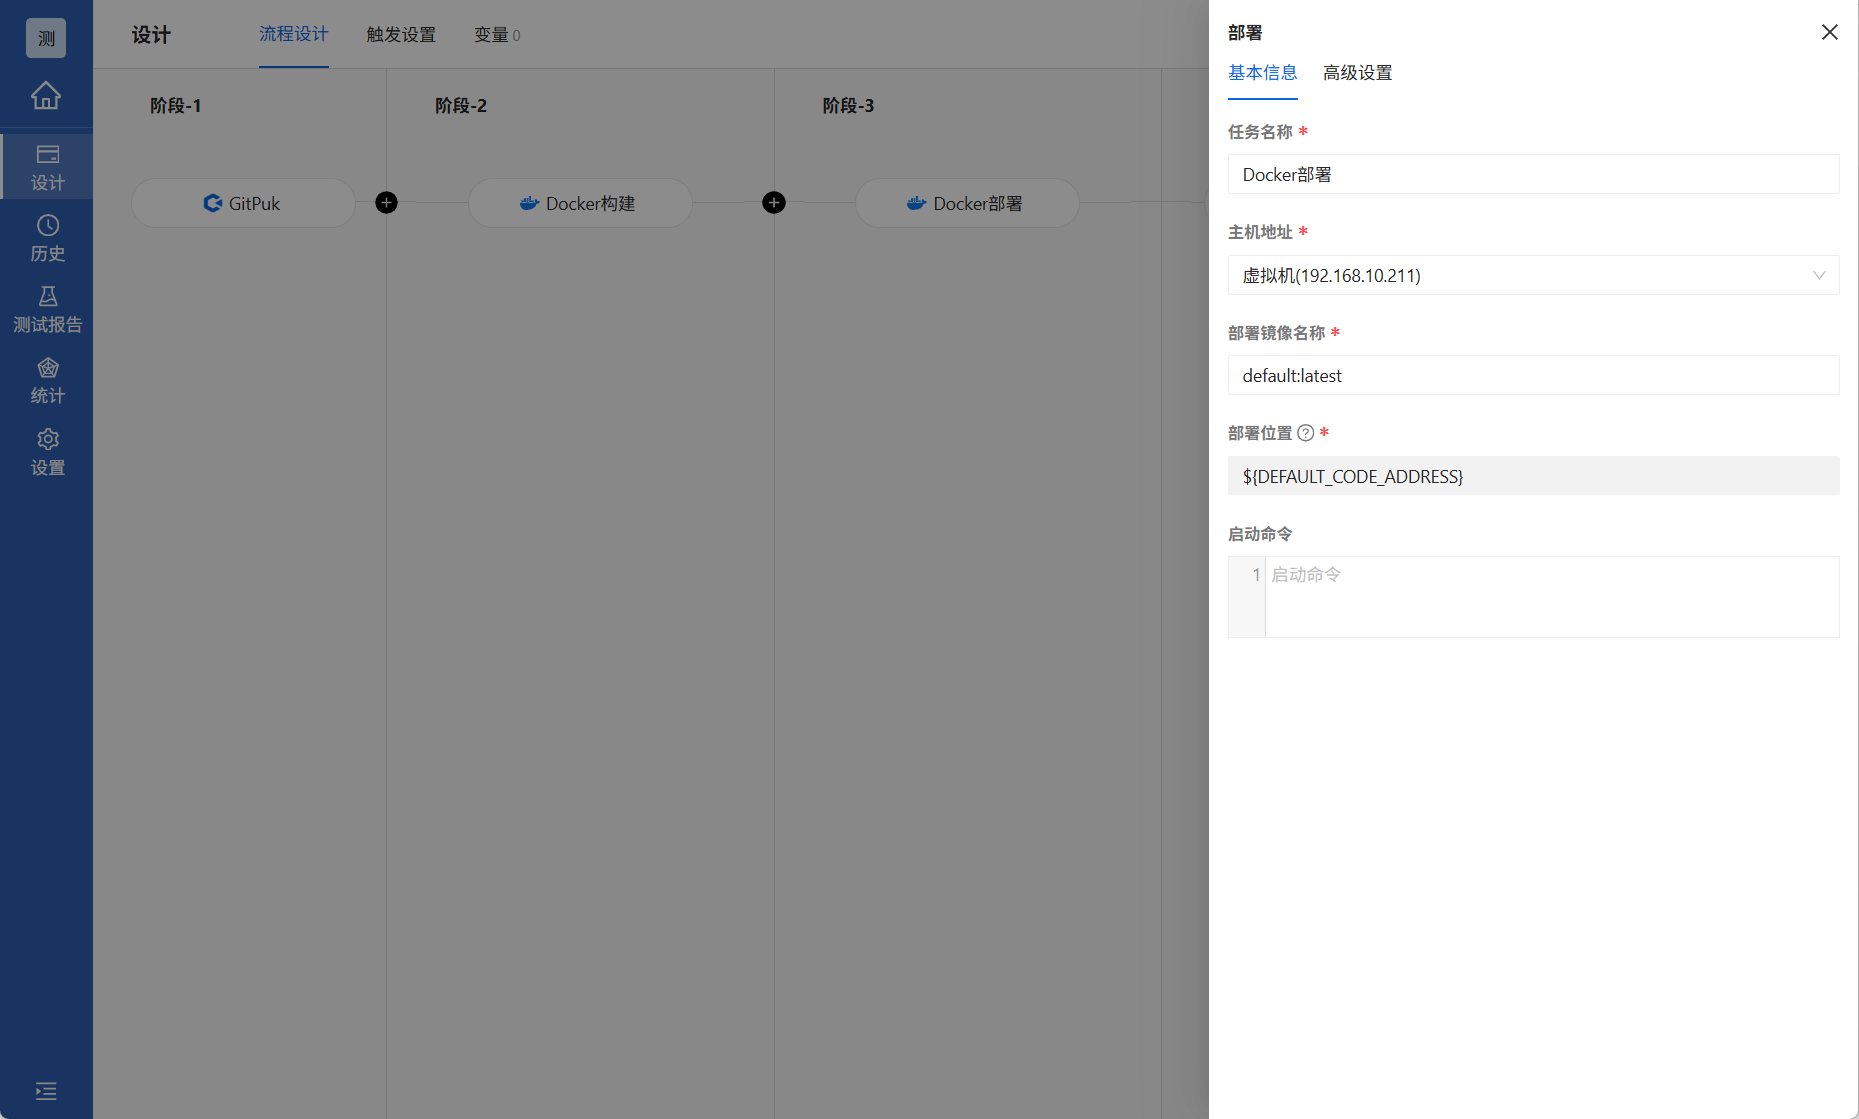The height and width of the screenshot is (1119, 1859).
Task: Open the 测试报告 (Test Report) sidebar panel
Action: 46,308
